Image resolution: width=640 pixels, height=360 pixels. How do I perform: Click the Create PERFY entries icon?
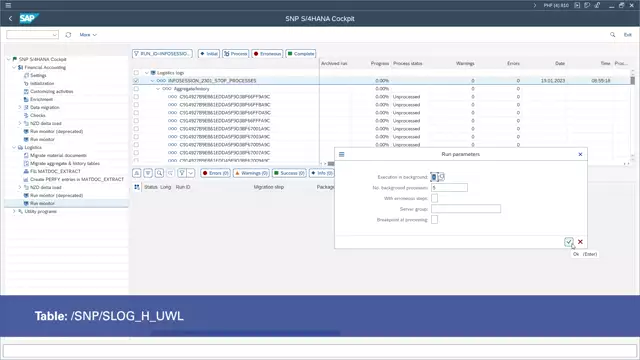tap(27, 179)
